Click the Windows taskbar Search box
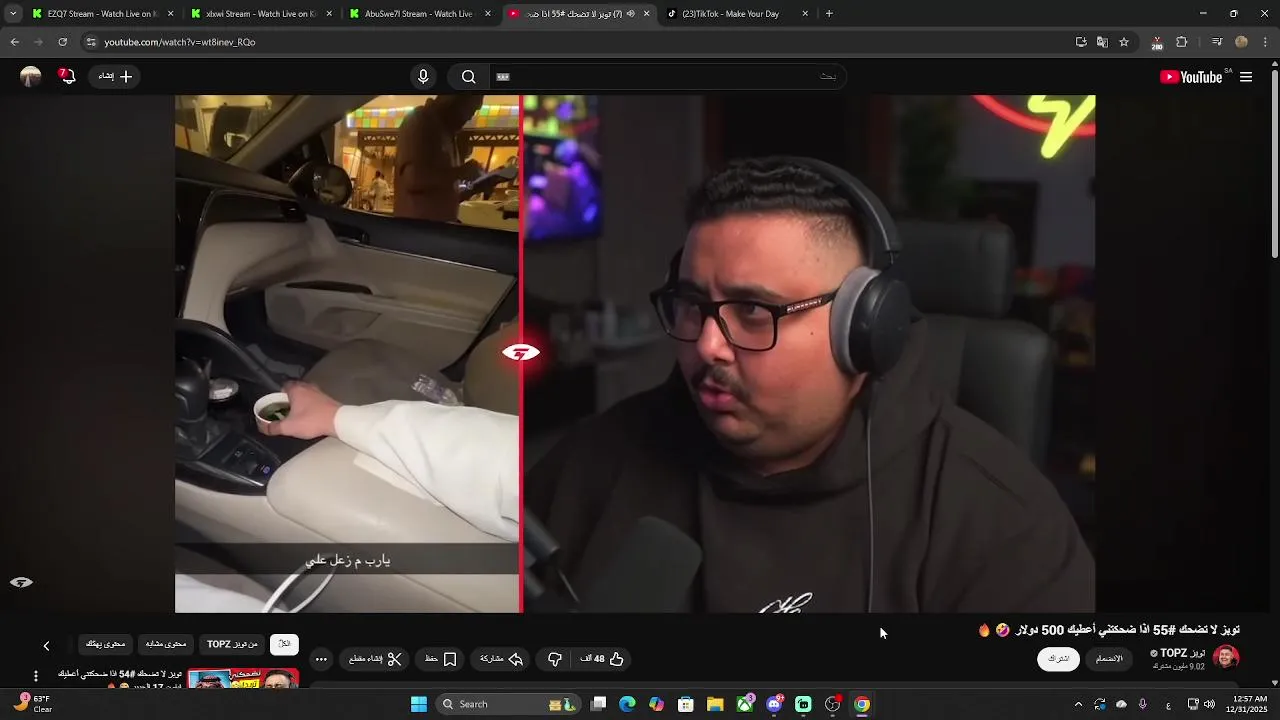1280x720 pixels. click(507, 704)
